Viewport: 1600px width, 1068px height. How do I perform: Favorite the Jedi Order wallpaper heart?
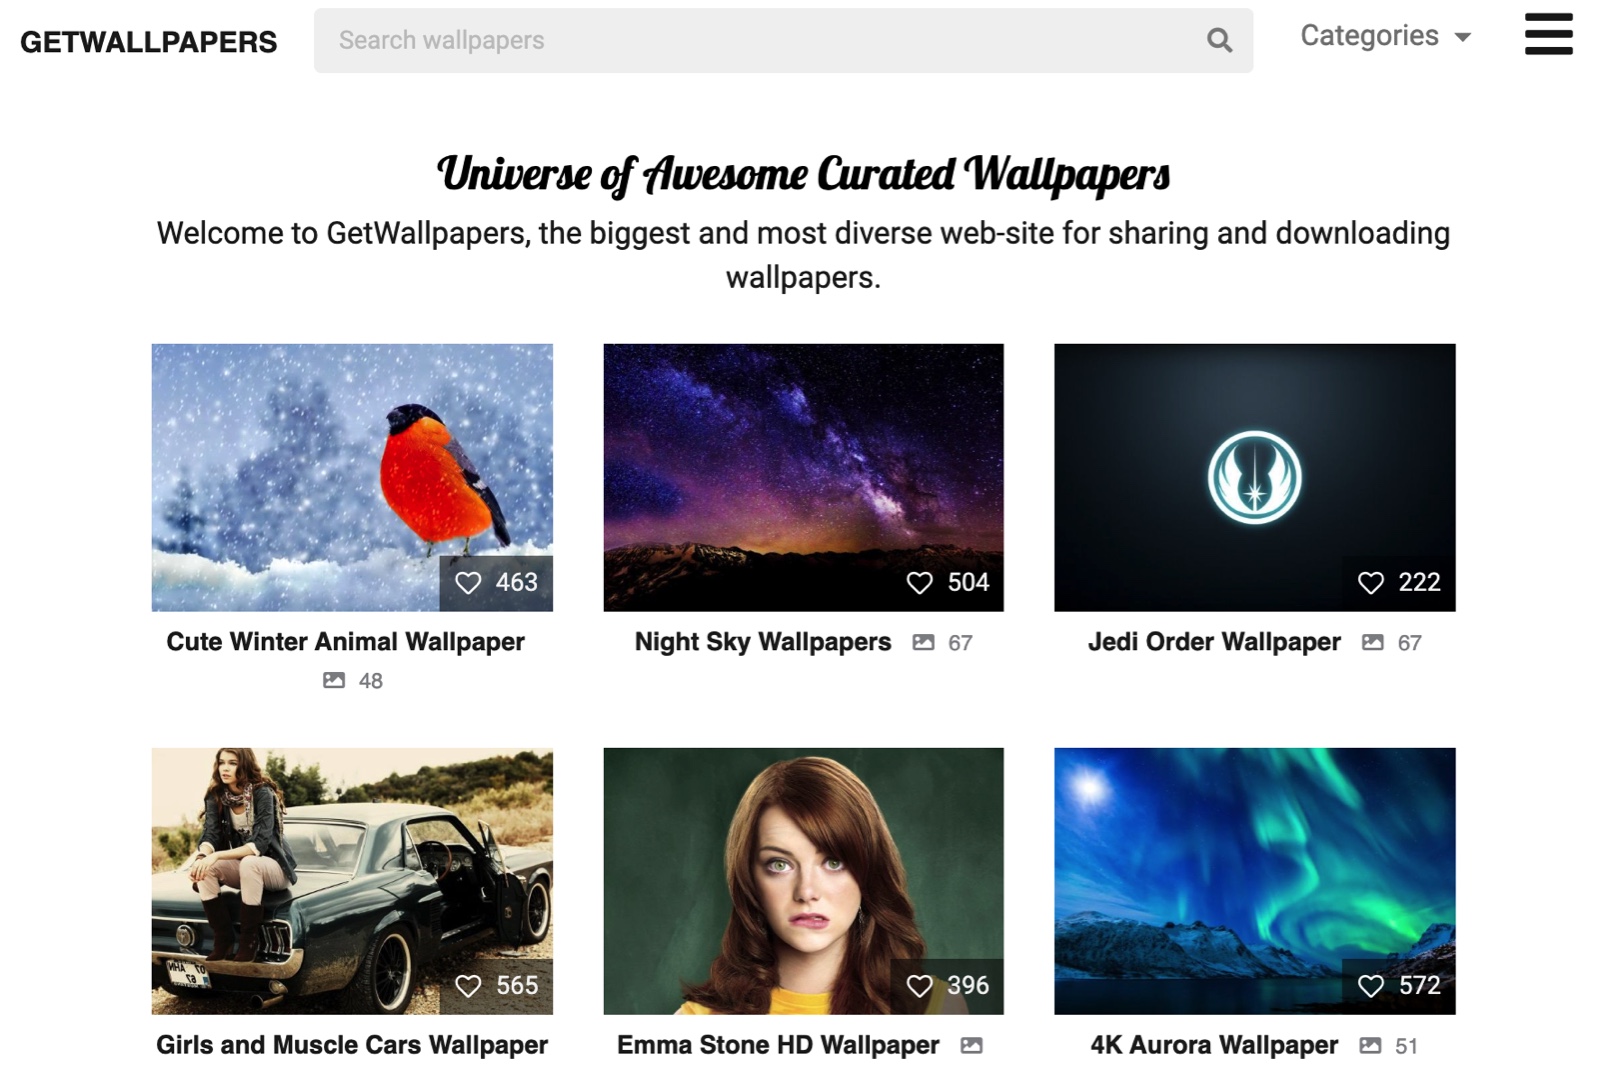click(1370, 583)
